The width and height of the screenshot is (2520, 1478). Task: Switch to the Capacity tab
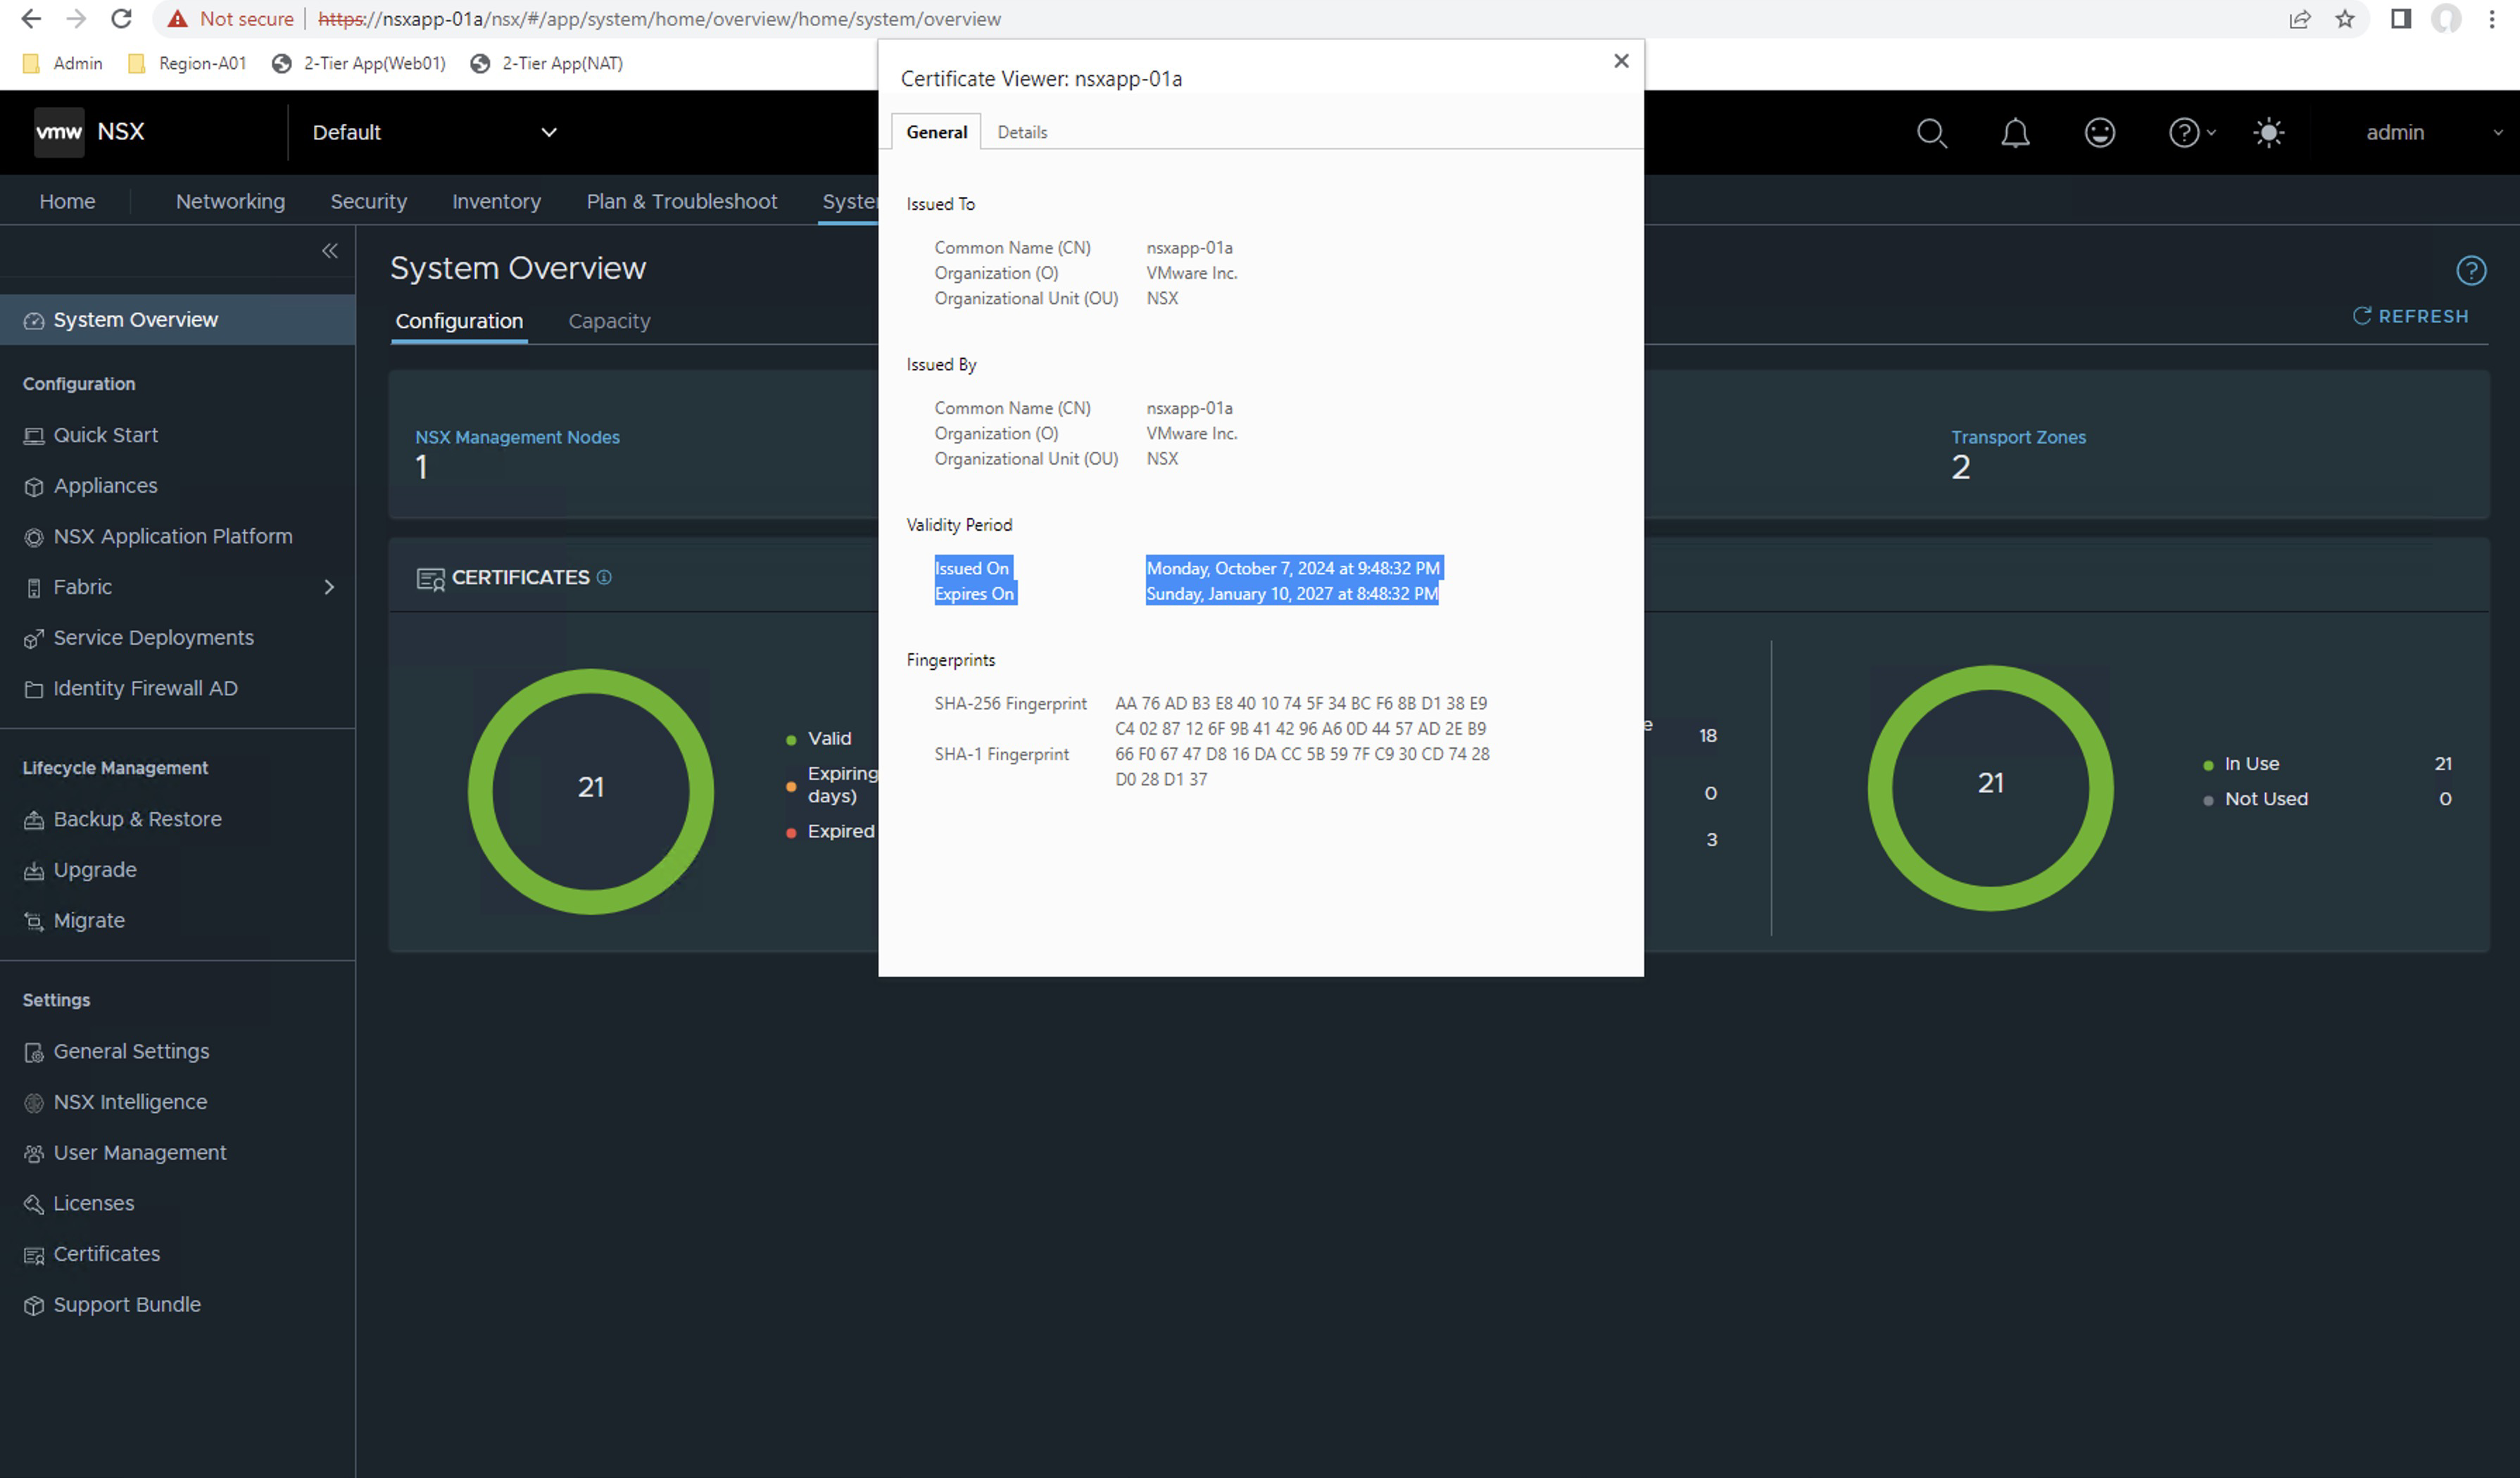[609, 321]
